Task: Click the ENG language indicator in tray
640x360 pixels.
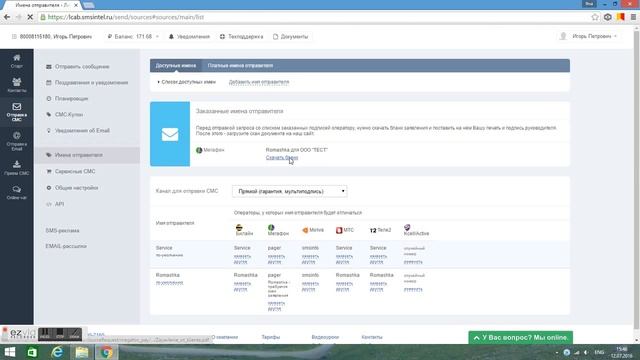Action: click(599, 352)
